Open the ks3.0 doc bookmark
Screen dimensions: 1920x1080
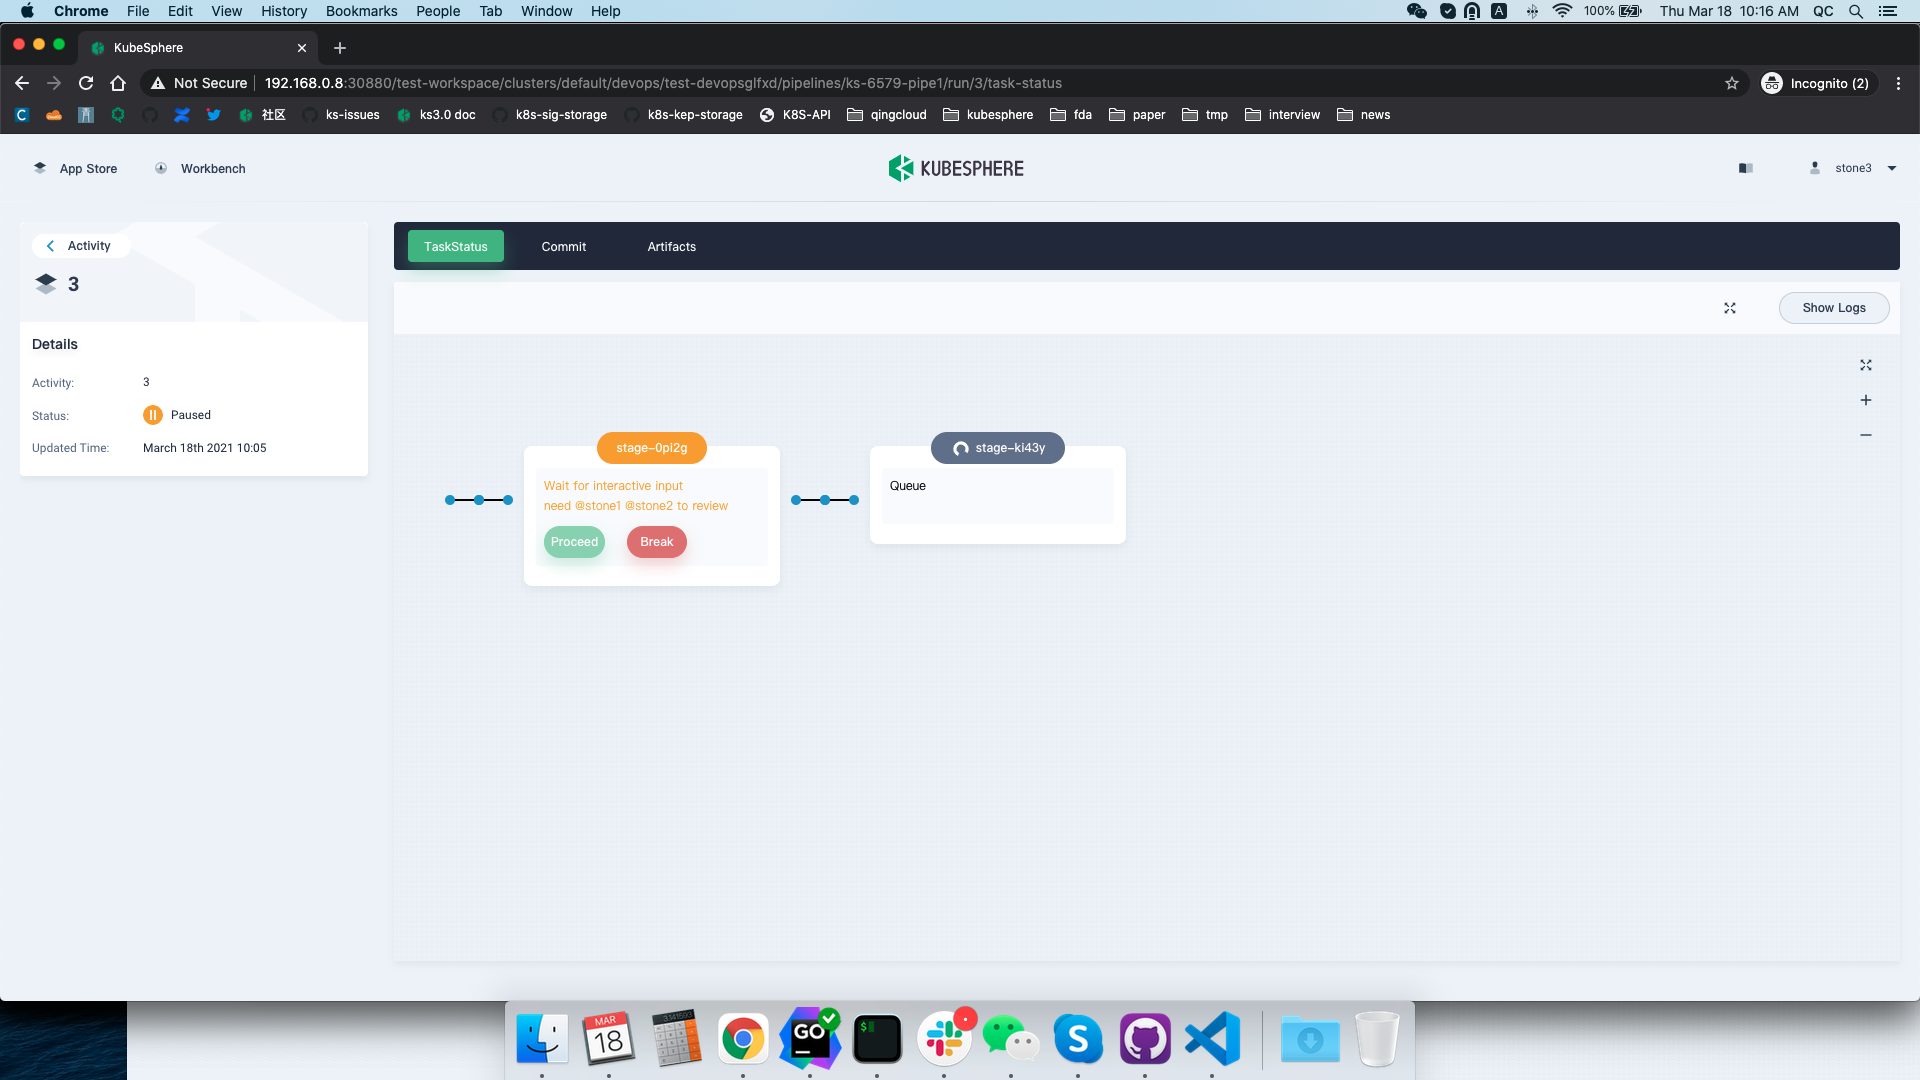coord(436,115)
